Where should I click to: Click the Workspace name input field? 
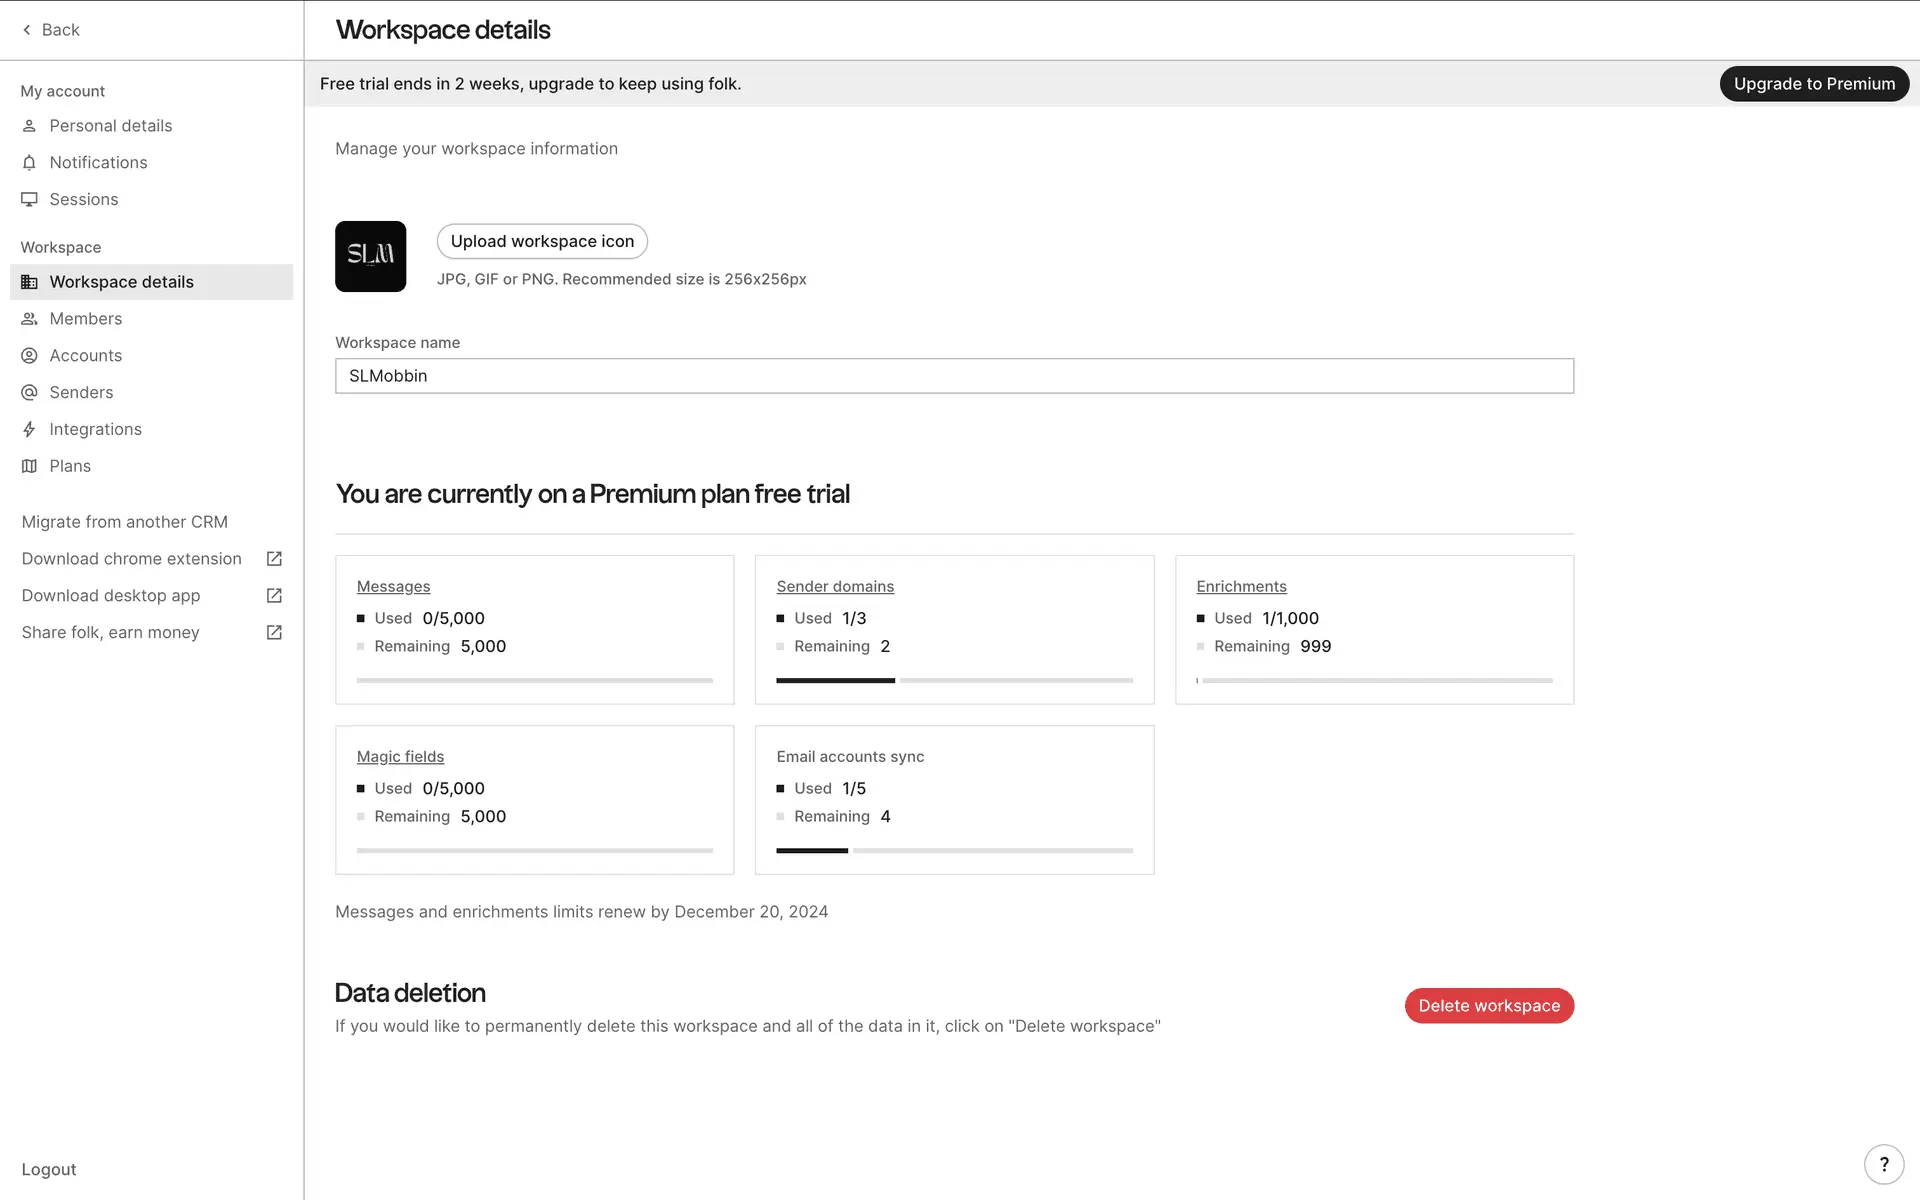[x=954, y=376]
